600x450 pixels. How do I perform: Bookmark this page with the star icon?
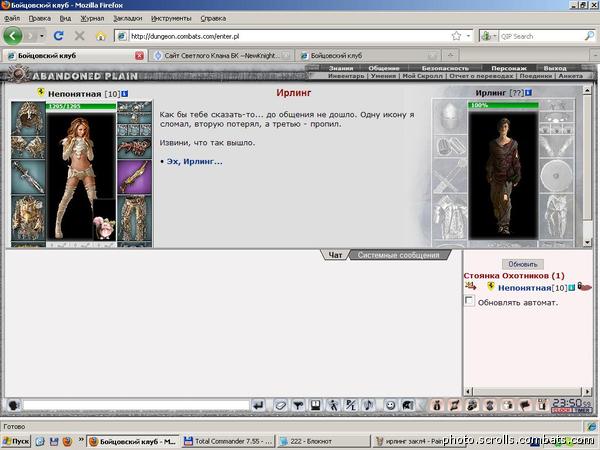456,36
